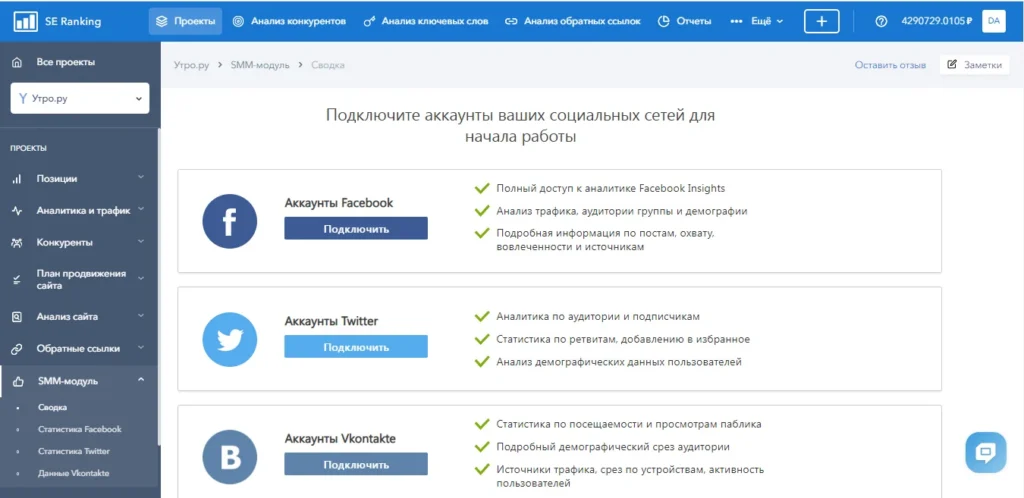Click the Обратные ссылки link icon
This screenshot has height=498, width=1024.
[17, 349]
